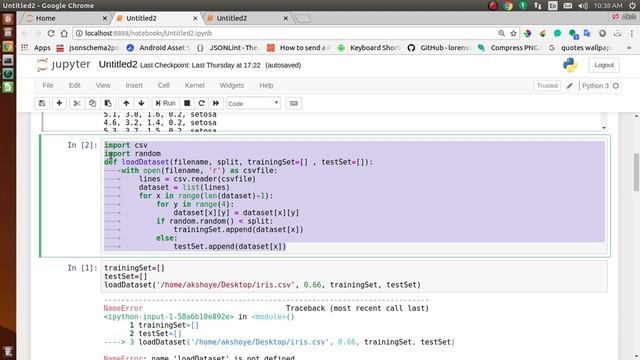Restart kernel and run all icon
The height and width of the screenshot is (360, 640).
tap(216, 103)
